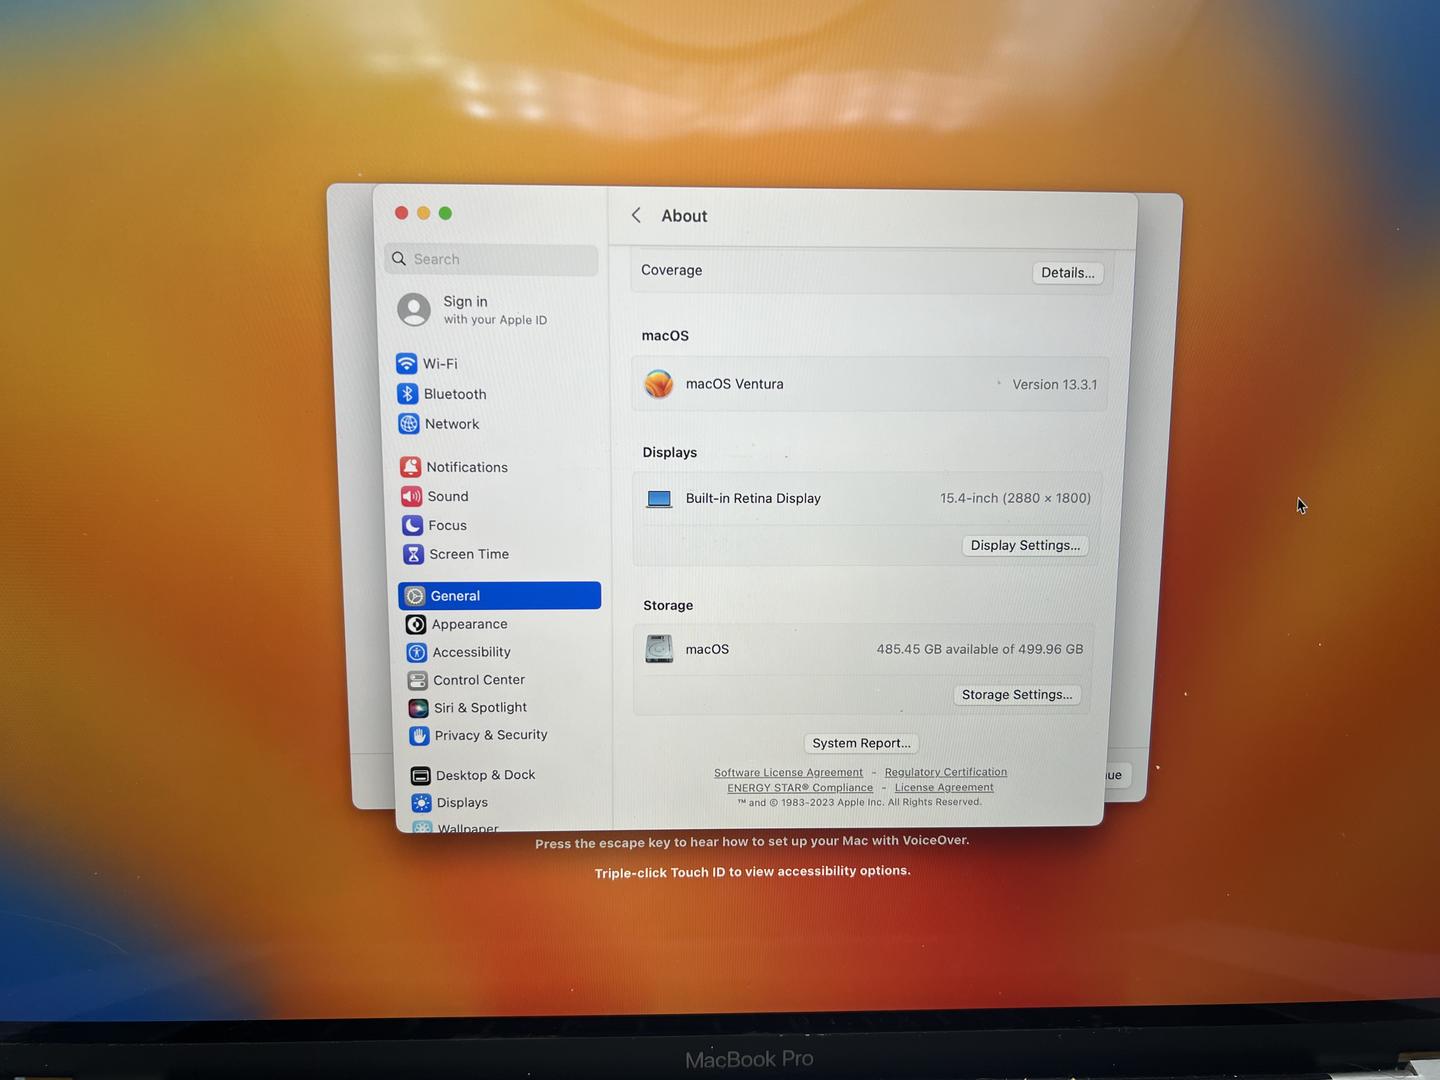Select Privacy & Security label
This screenshot has width=1440, height=1080.
[x=491, y=735]
